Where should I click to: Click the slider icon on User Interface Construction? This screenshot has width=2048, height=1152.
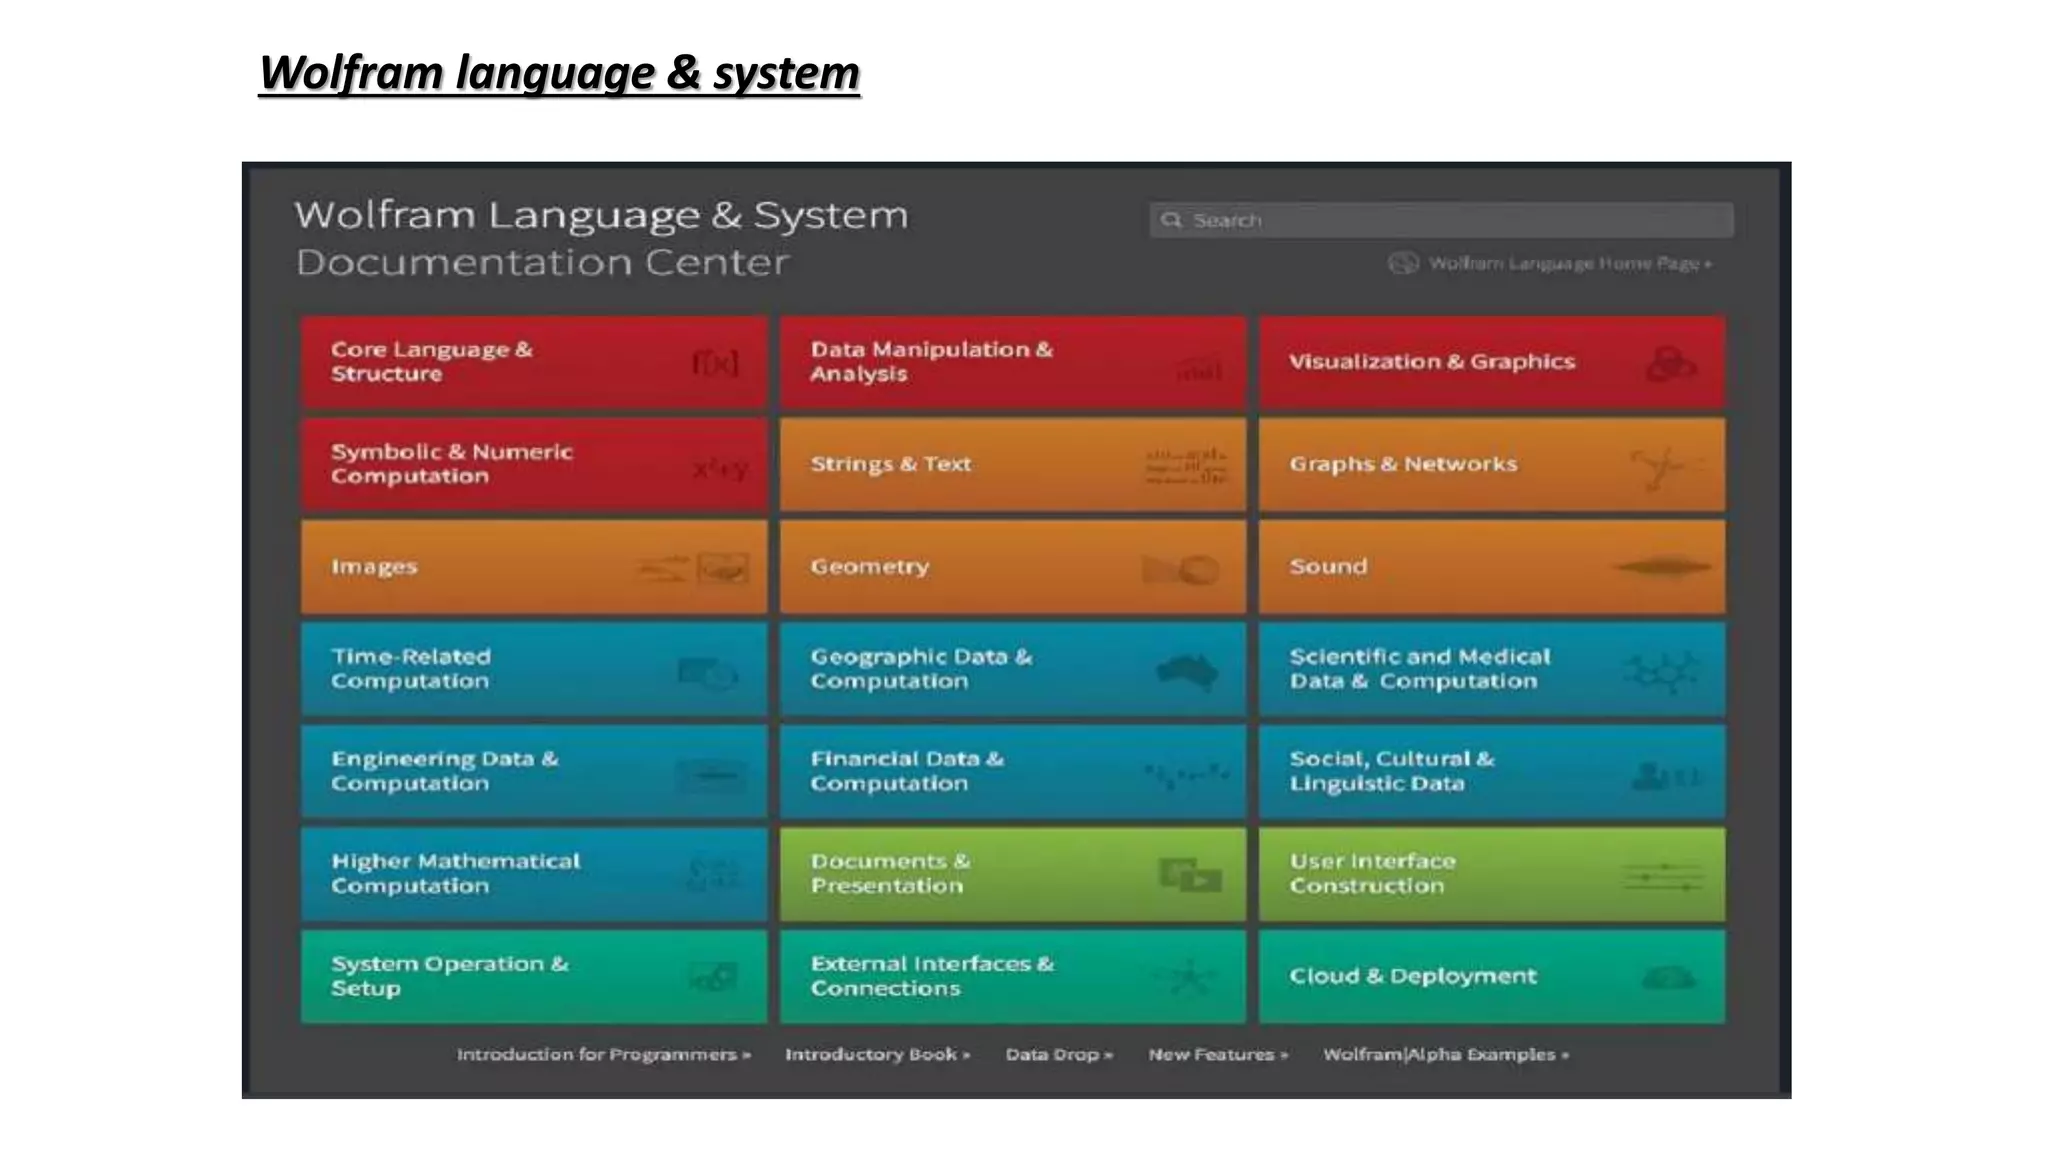point(1662,877)
